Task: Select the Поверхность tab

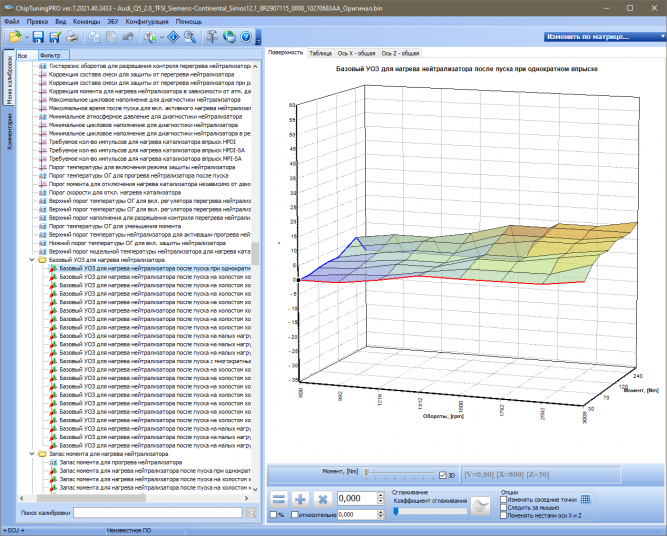Action: click(x=285, y=53)
